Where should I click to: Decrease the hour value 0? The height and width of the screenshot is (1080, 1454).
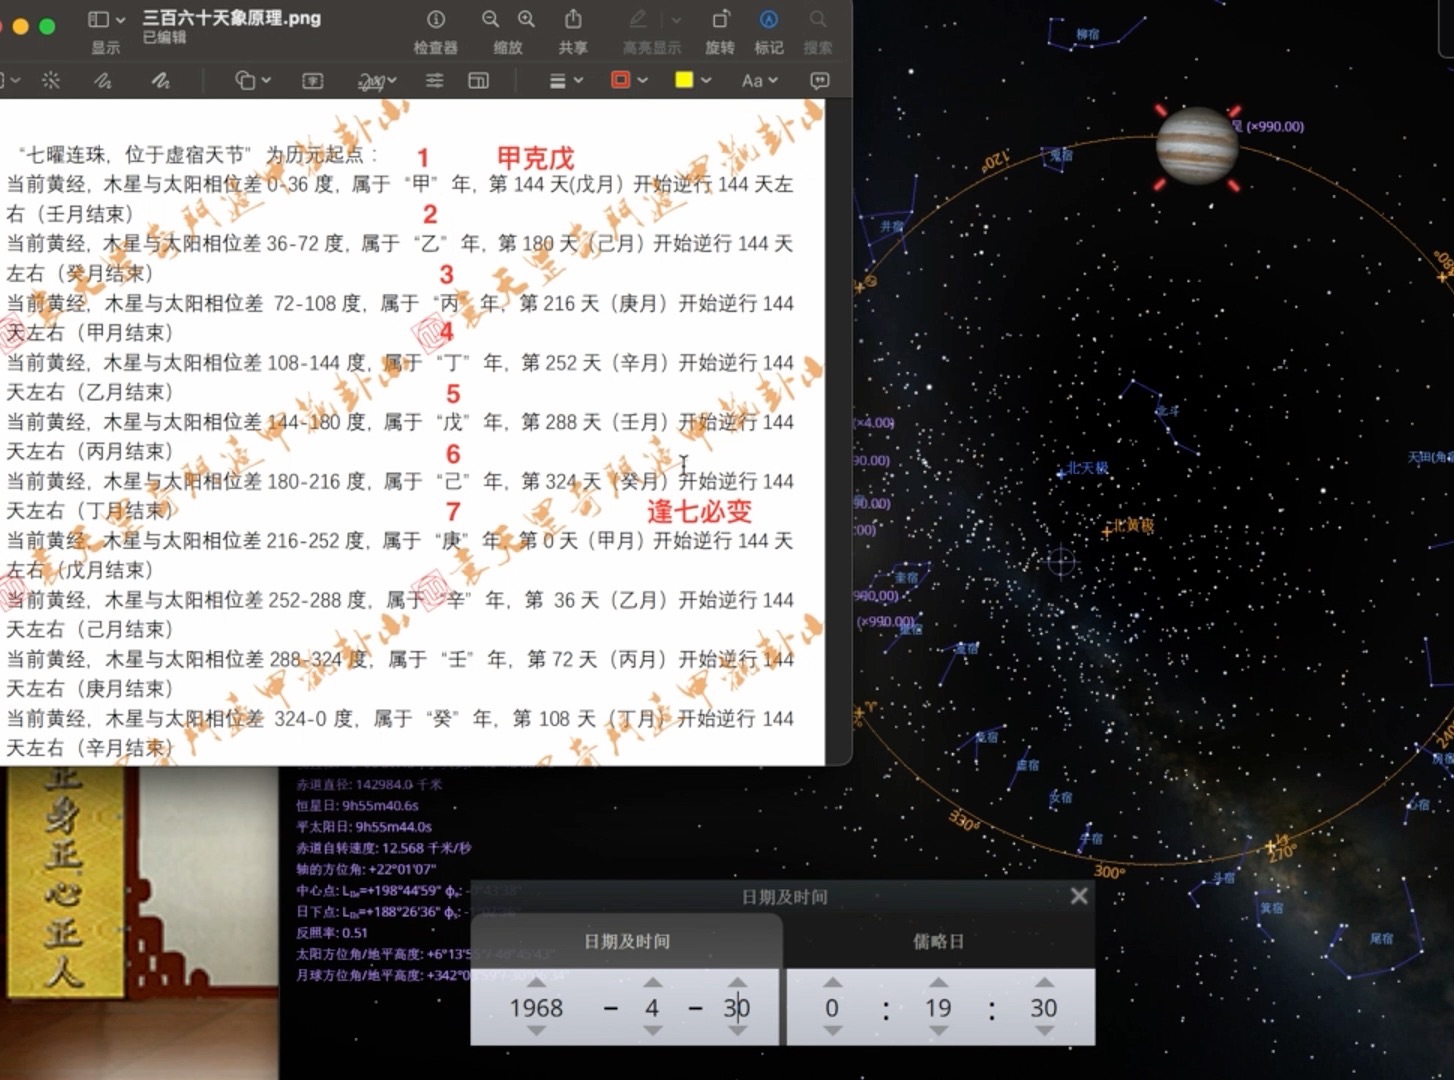(832, 1031)
